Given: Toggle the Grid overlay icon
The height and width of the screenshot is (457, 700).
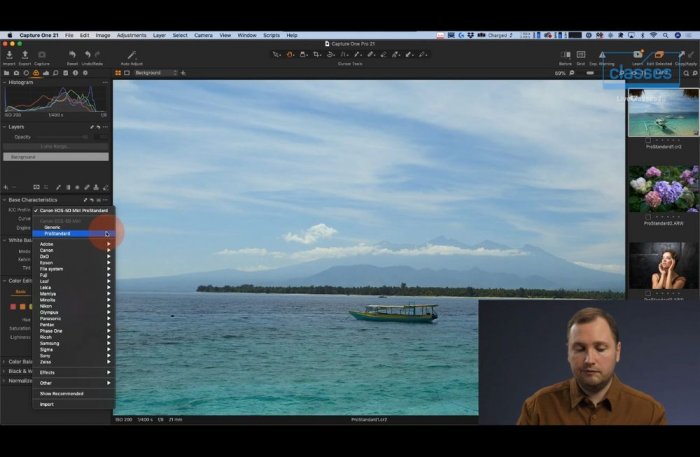Looking at the screenshot, I should [x=581, y=55].
